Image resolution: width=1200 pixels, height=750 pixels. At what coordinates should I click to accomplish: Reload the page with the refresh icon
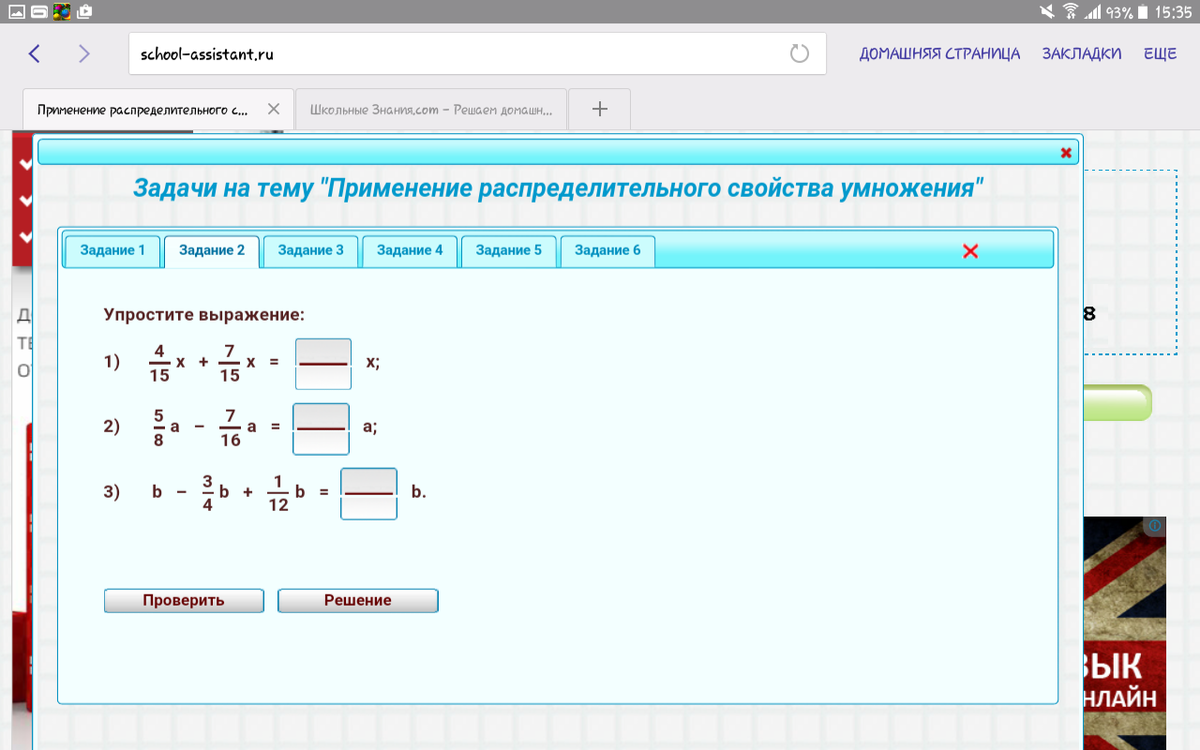click(x=799, y=54)
